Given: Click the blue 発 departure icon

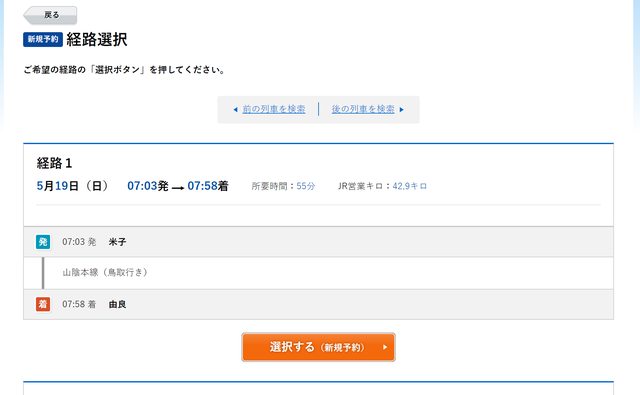Looking at the screenshot, I should 43,242.
